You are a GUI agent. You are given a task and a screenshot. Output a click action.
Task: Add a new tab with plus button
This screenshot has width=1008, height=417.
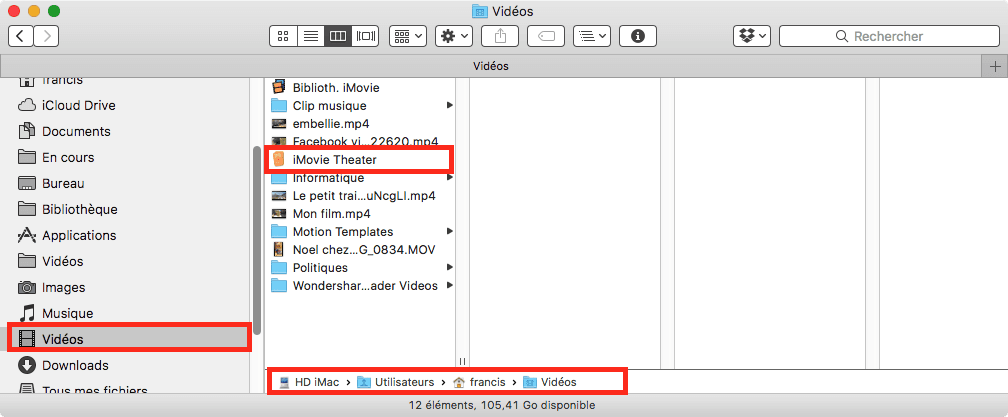[995, 66]
